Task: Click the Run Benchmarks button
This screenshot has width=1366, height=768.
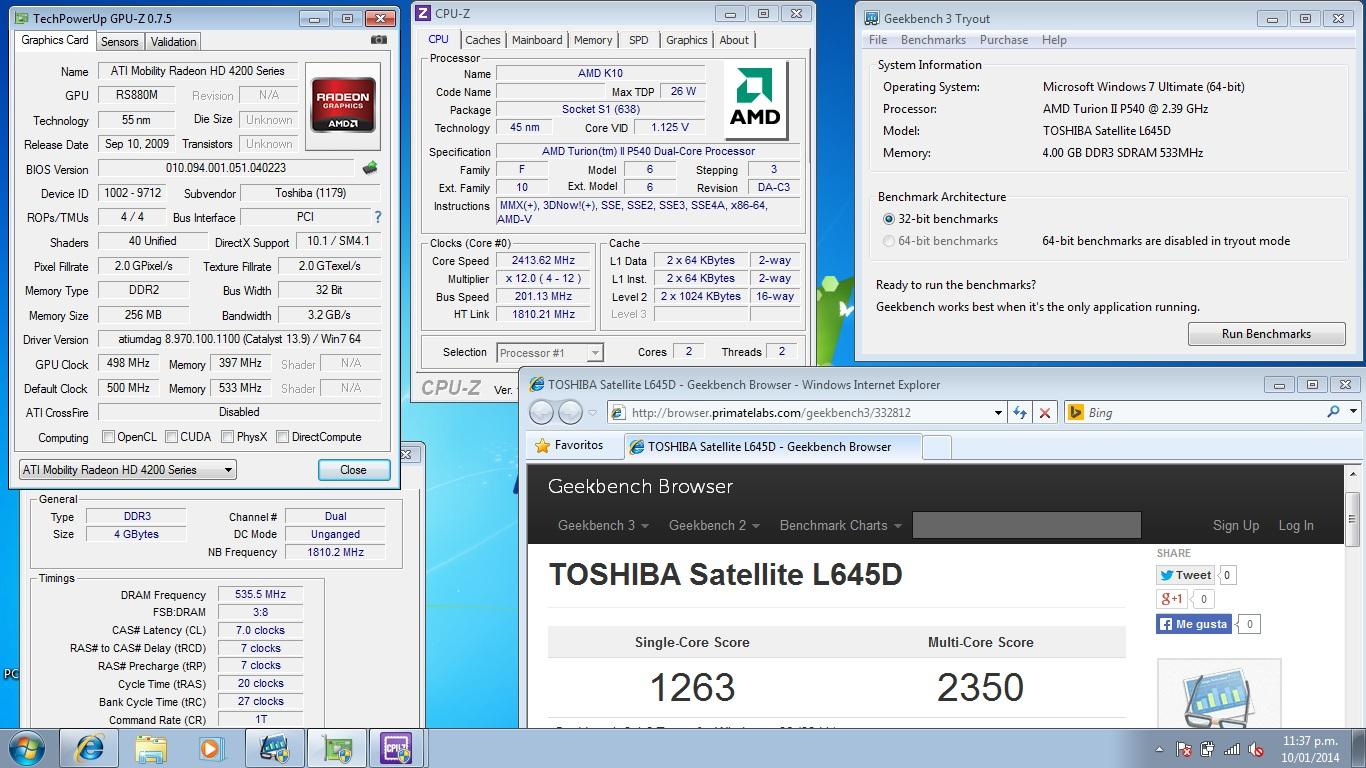Action: pyautogui.click(x=1266, y=334)
